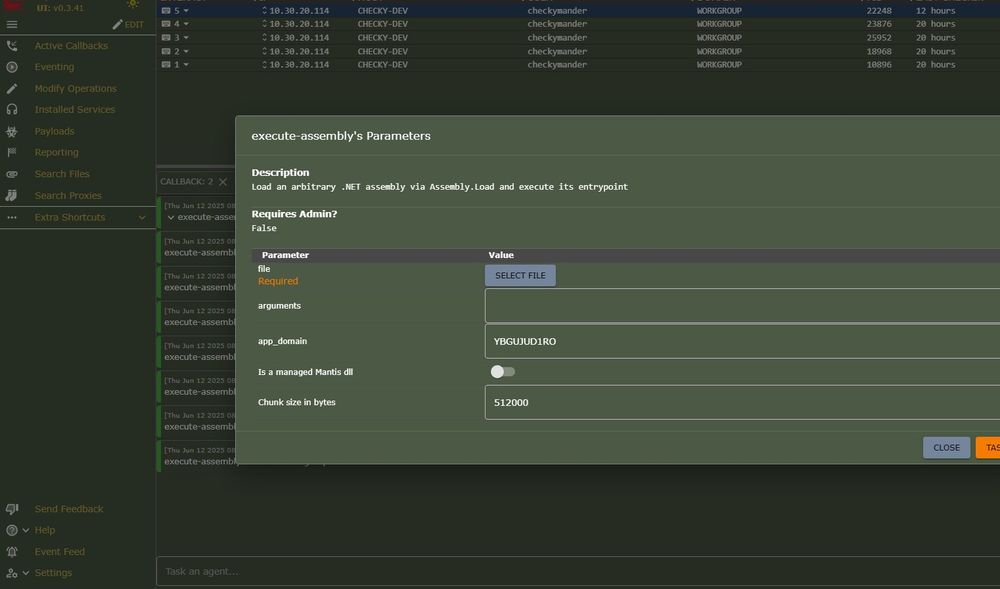Click the Extra Shortcuts three-dots icon
1000x589 pixels.
click(x=12, y=217)
